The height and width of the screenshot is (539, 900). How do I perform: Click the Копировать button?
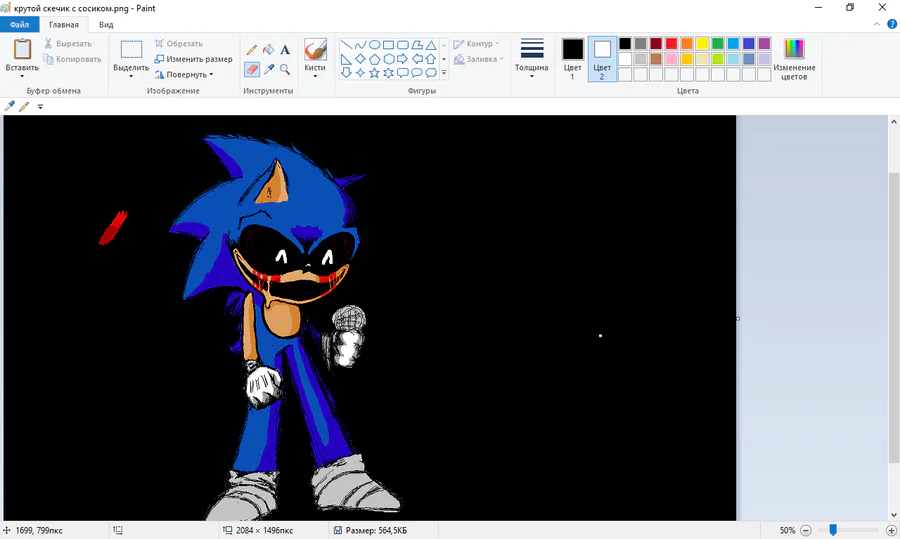pyautogui.click(x=72, y=59)
